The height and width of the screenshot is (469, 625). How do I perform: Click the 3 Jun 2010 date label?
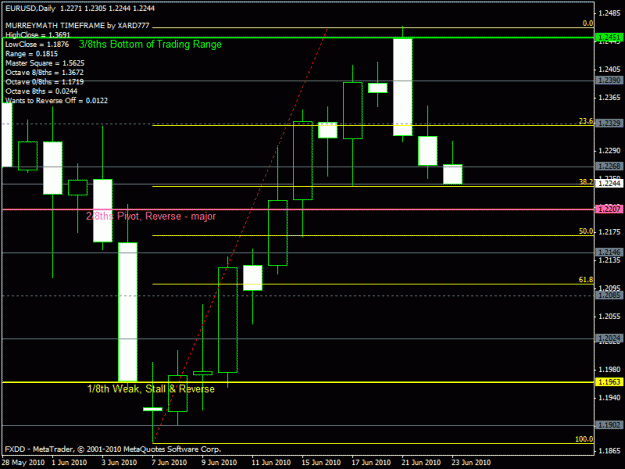pos(119,462)
